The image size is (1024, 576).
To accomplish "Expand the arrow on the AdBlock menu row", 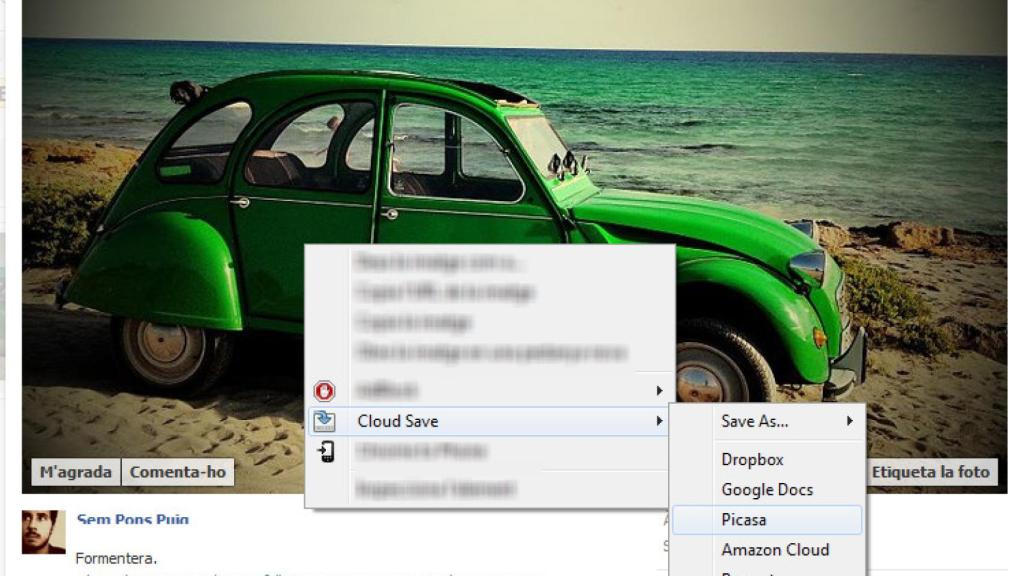I will [659, 390].
